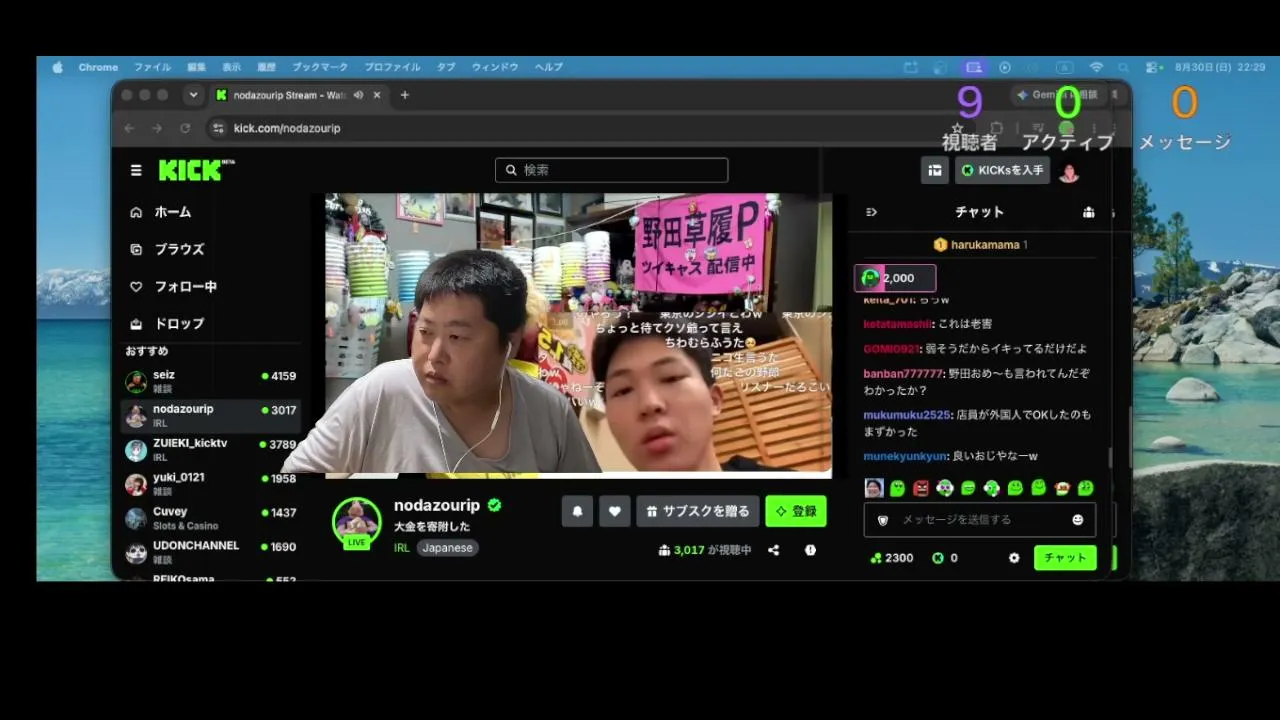Viewport: 1280px width, 720px height.
Task: Focus the 検索 search field
Action: [611, 170]
